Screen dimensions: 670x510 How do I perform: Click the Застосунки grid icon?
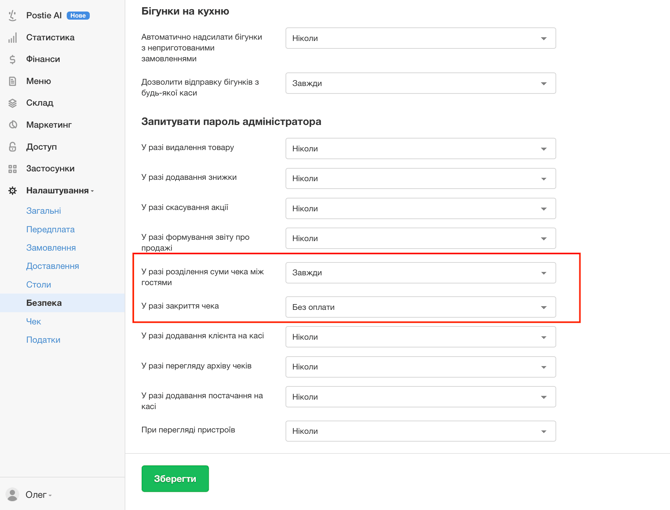pos(12,169)
